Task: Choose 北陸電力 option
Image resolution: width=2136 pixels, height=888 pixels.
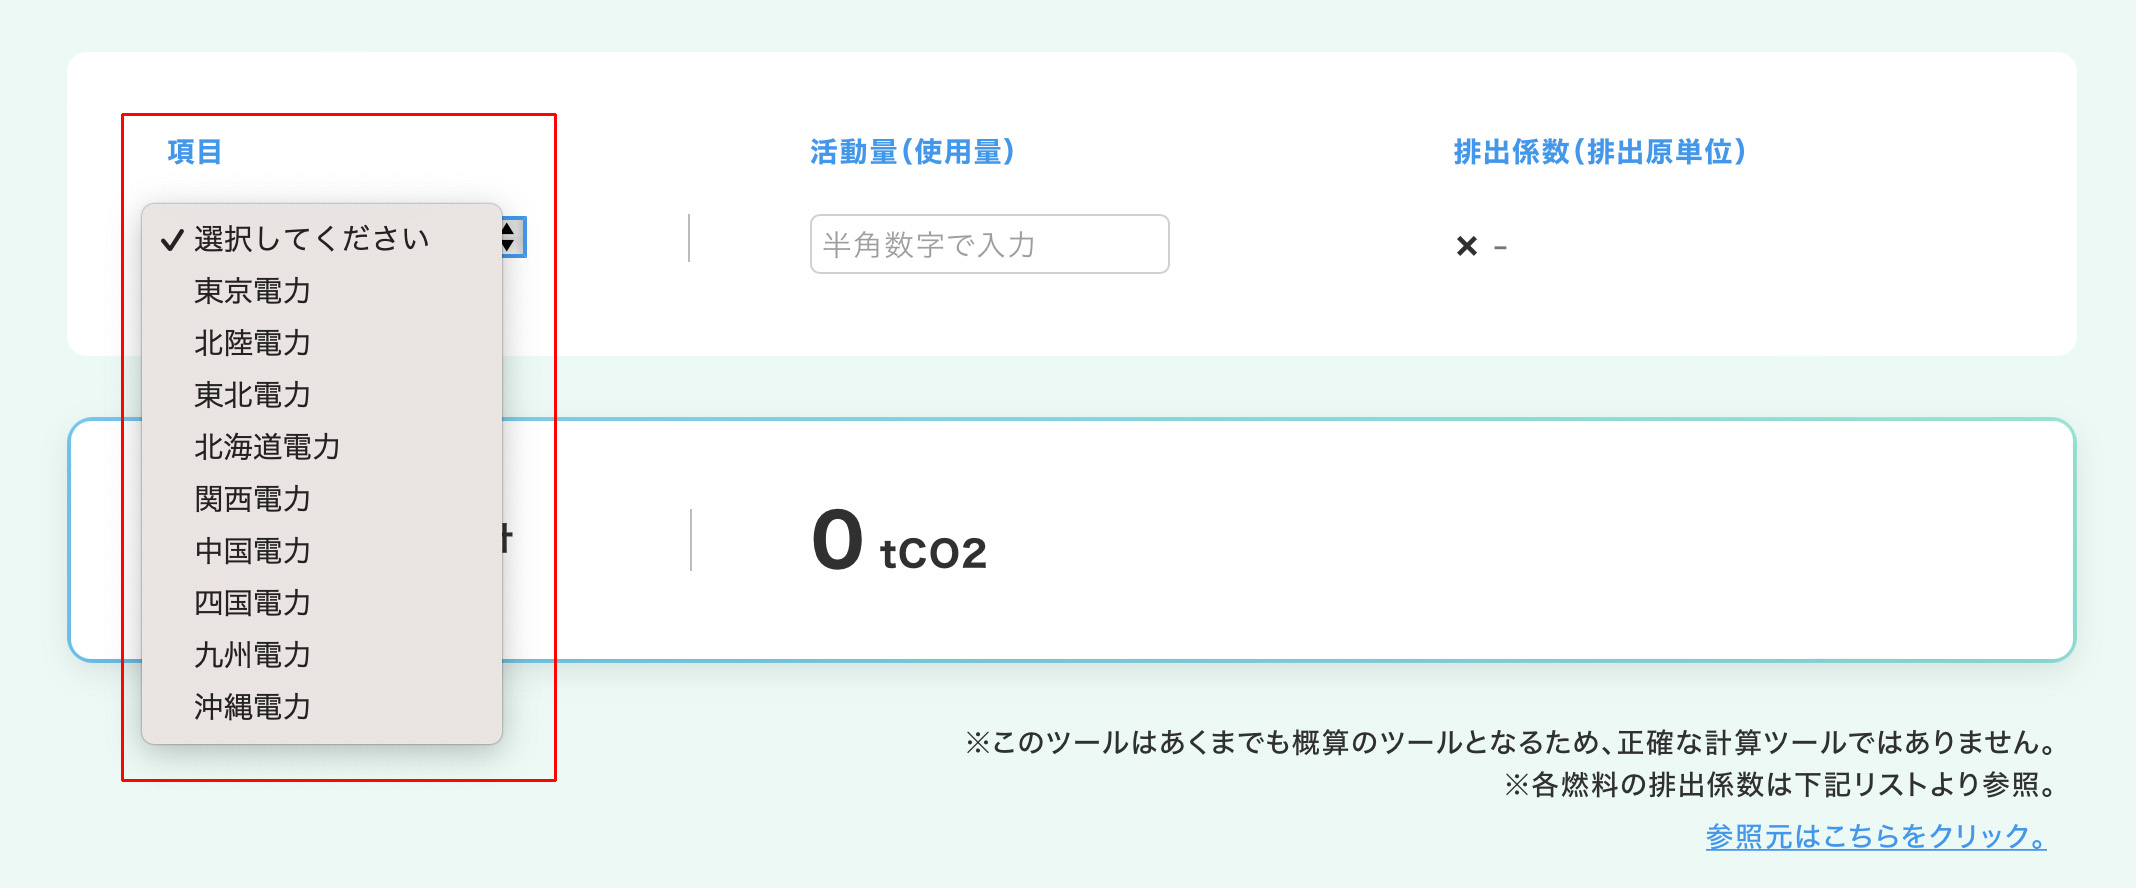Action: coord(252,343)
